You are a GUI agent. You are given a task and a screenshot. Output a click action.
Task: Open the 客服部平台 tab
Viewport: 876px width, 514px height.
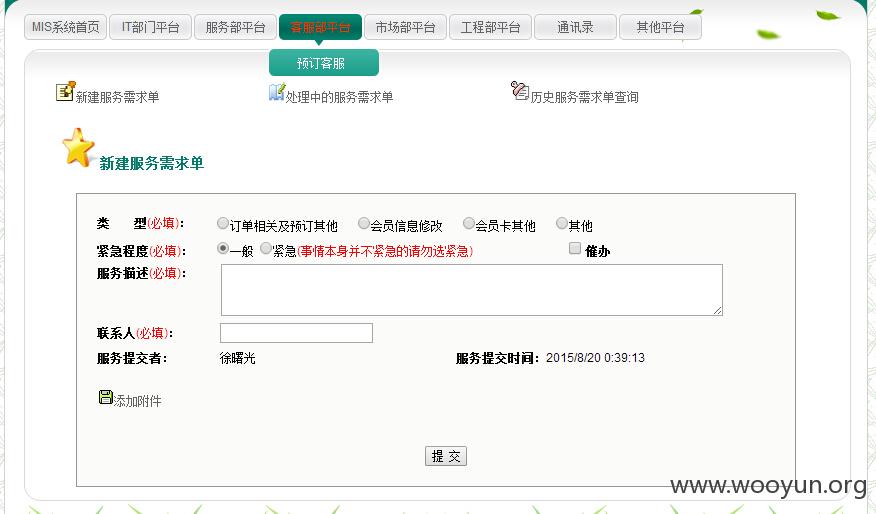[320, 27]
